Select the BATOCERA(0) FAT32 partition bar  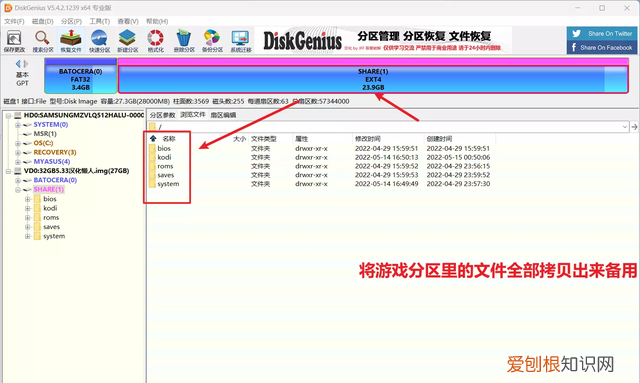(x=80, y=76)
